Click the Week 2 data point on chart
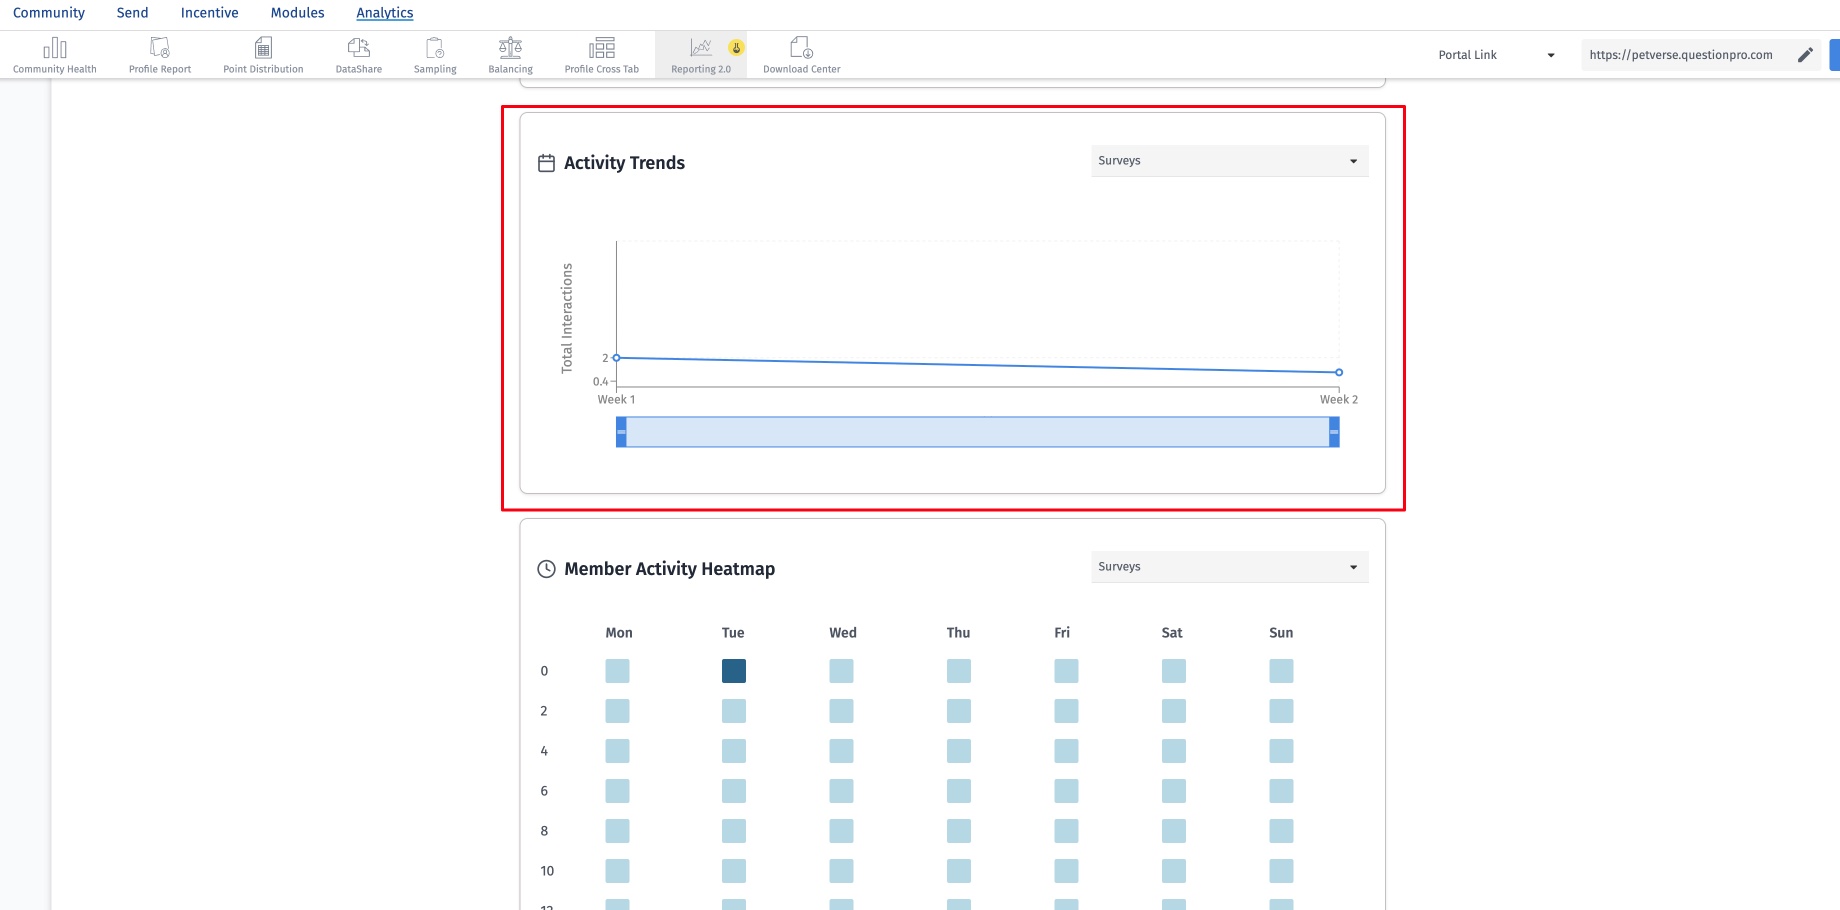1840x910 pixels. pos(1339,372)
